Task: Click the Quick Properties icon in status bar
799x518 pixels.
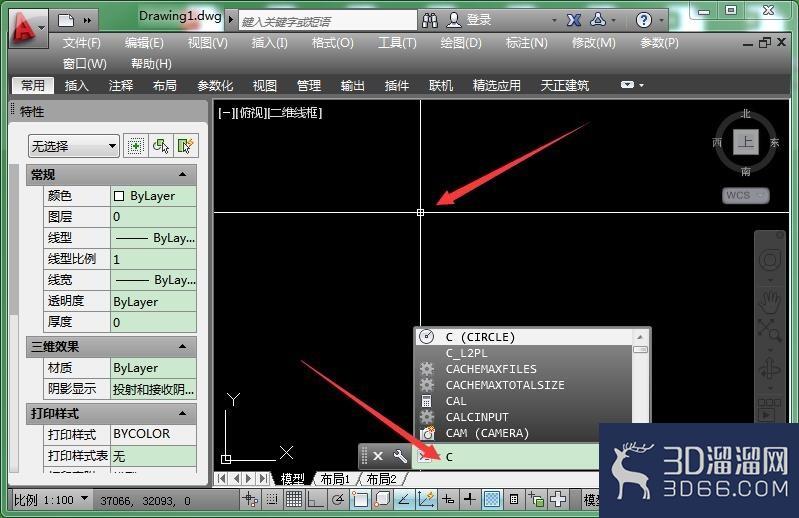Action: pyautogui.click(x=514, y=500)
